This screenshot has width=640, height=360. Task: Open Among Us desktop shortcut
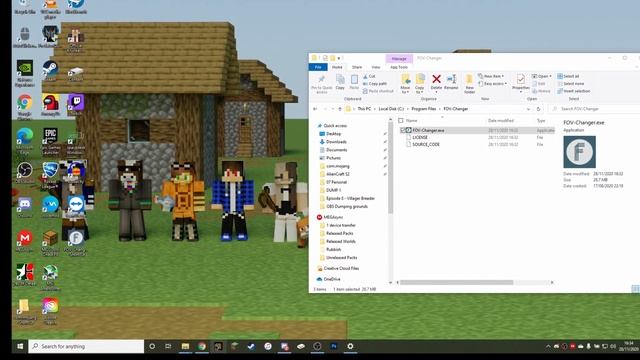tap(50, 105)
